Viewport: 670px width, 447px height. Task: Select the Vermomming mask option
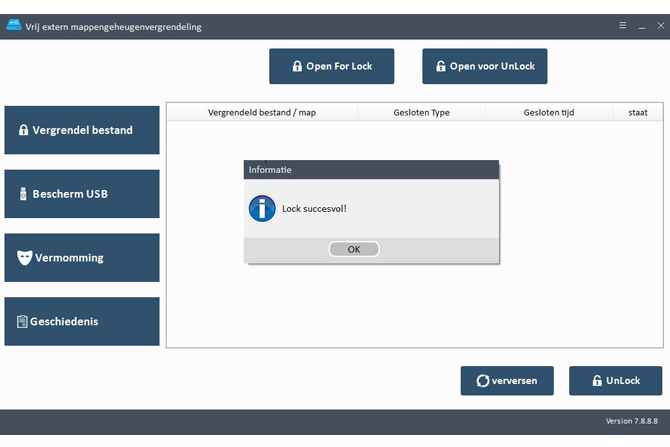pos(82,258)
